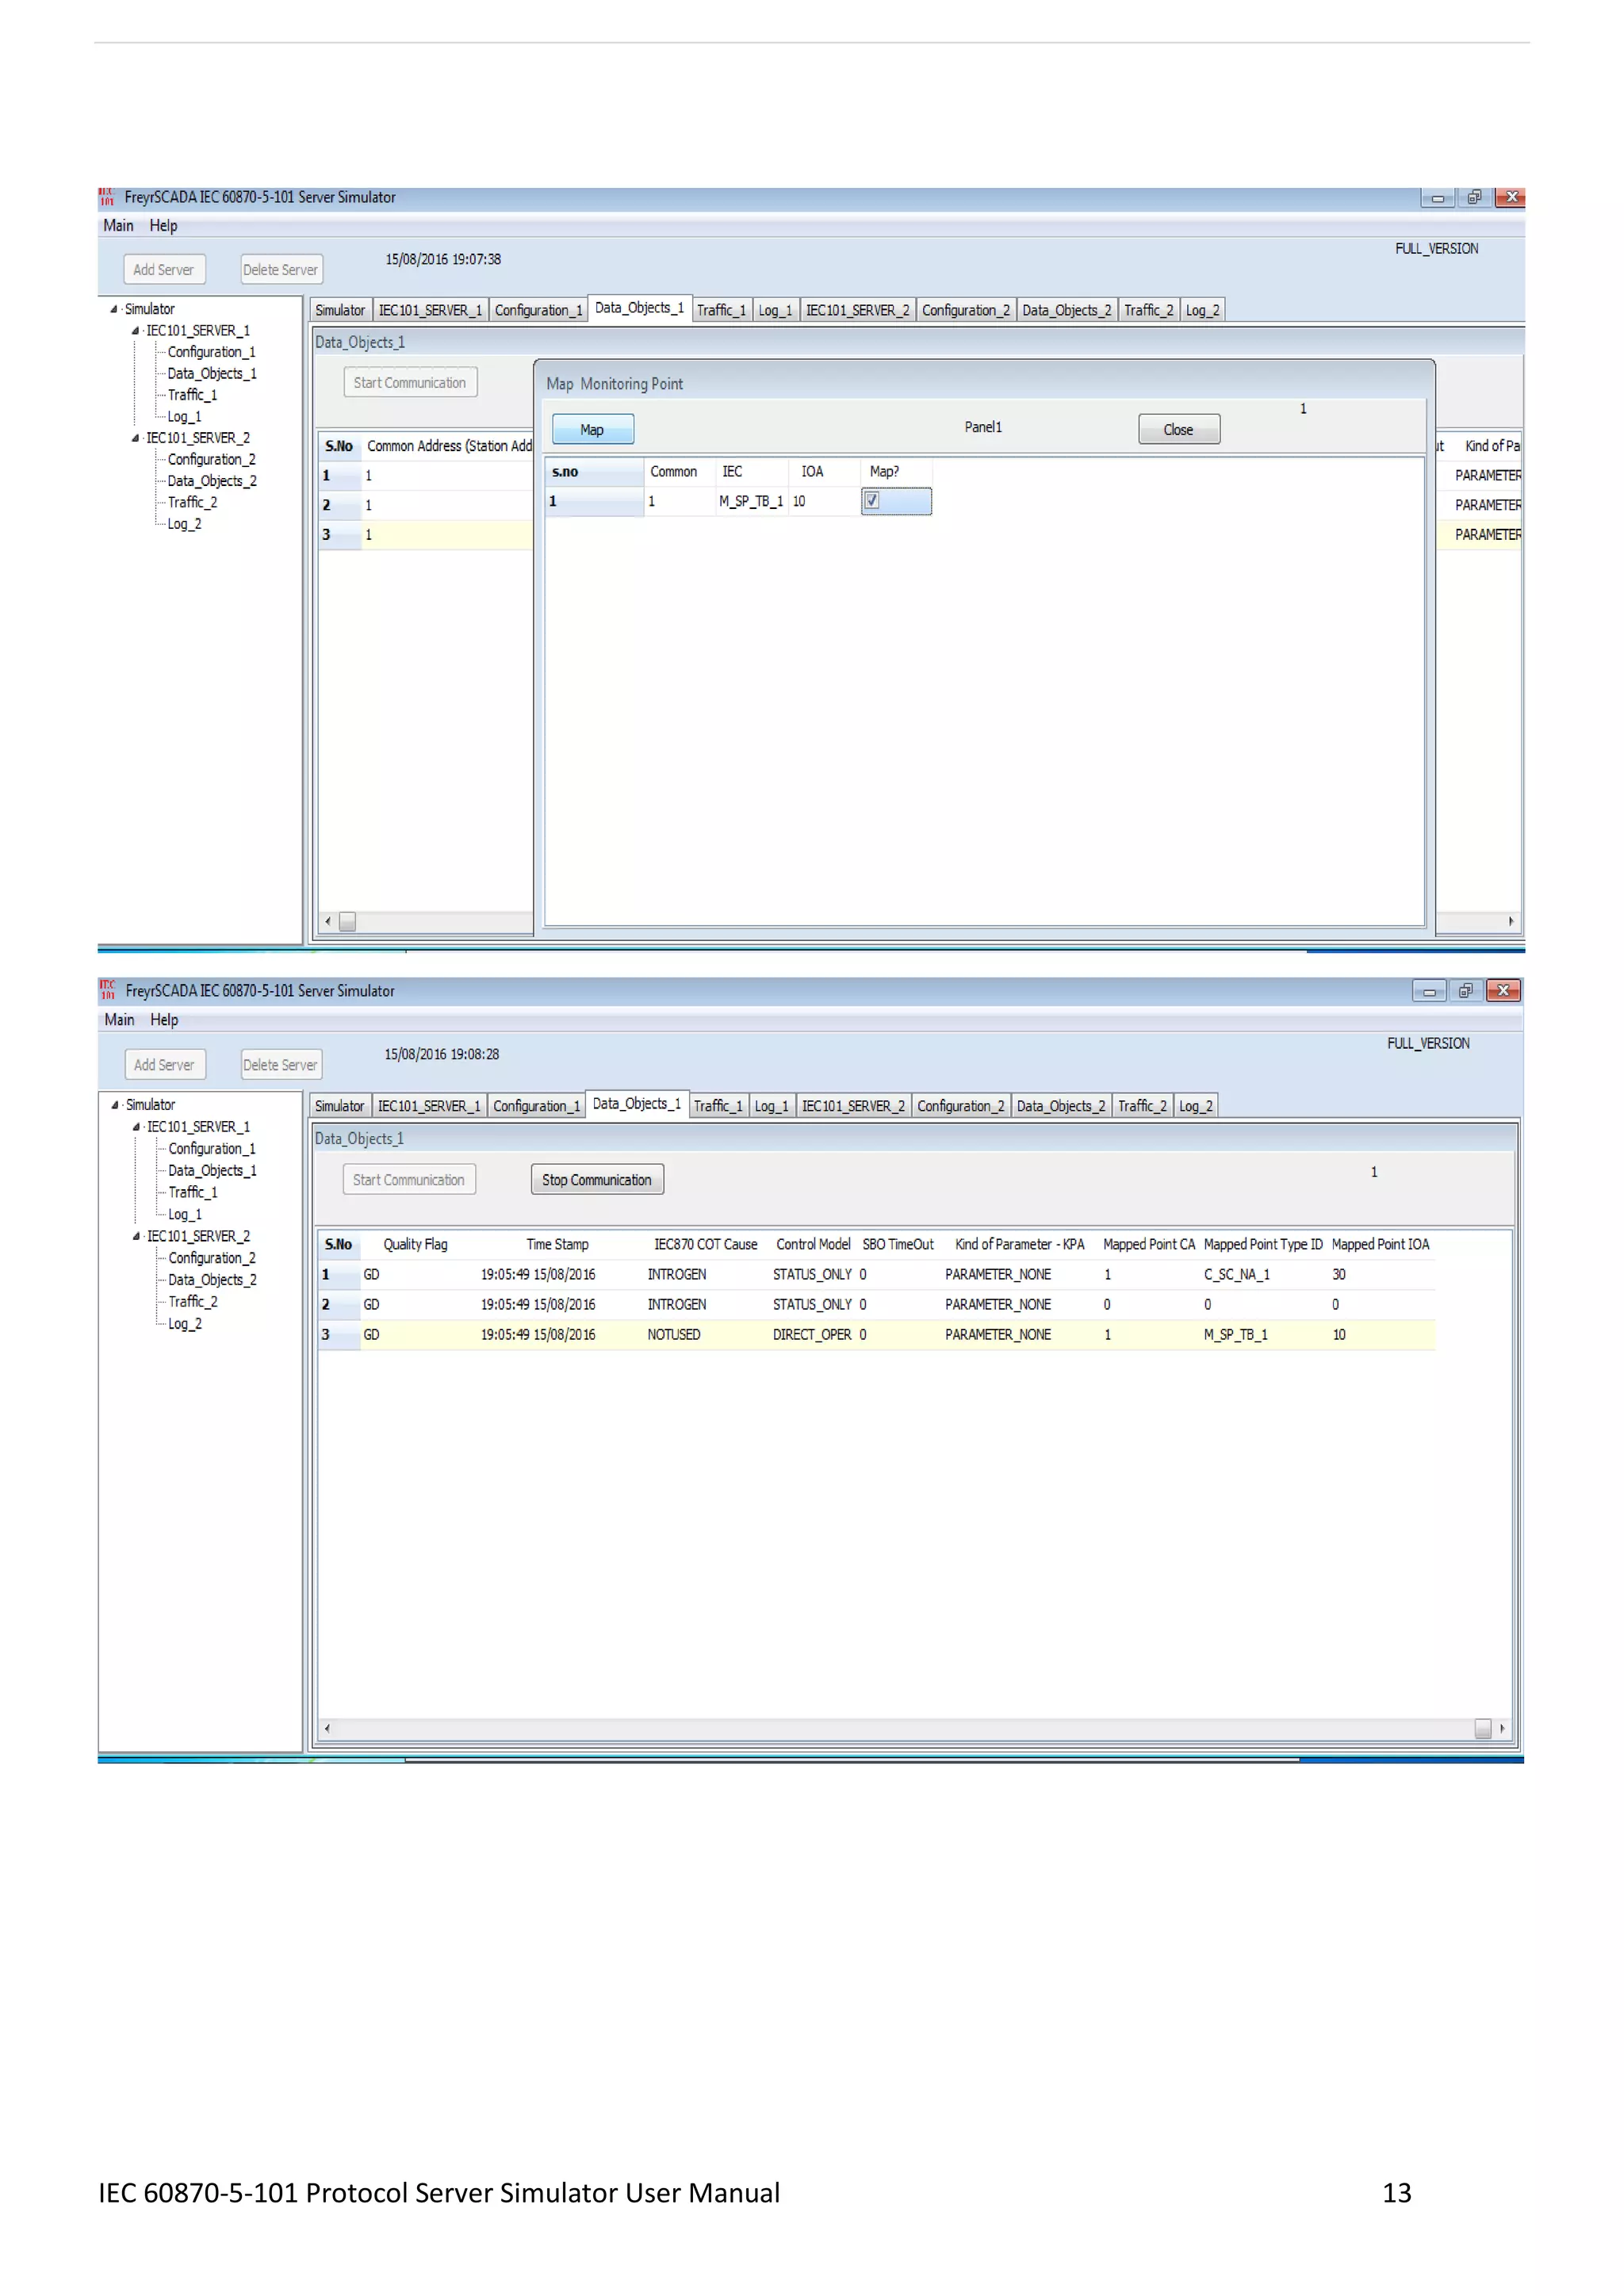The width and height of the screenshot is (1624, 2296).
Task: Select Data_Objects_1 in the upper window tree
Action: click(212, 374)
